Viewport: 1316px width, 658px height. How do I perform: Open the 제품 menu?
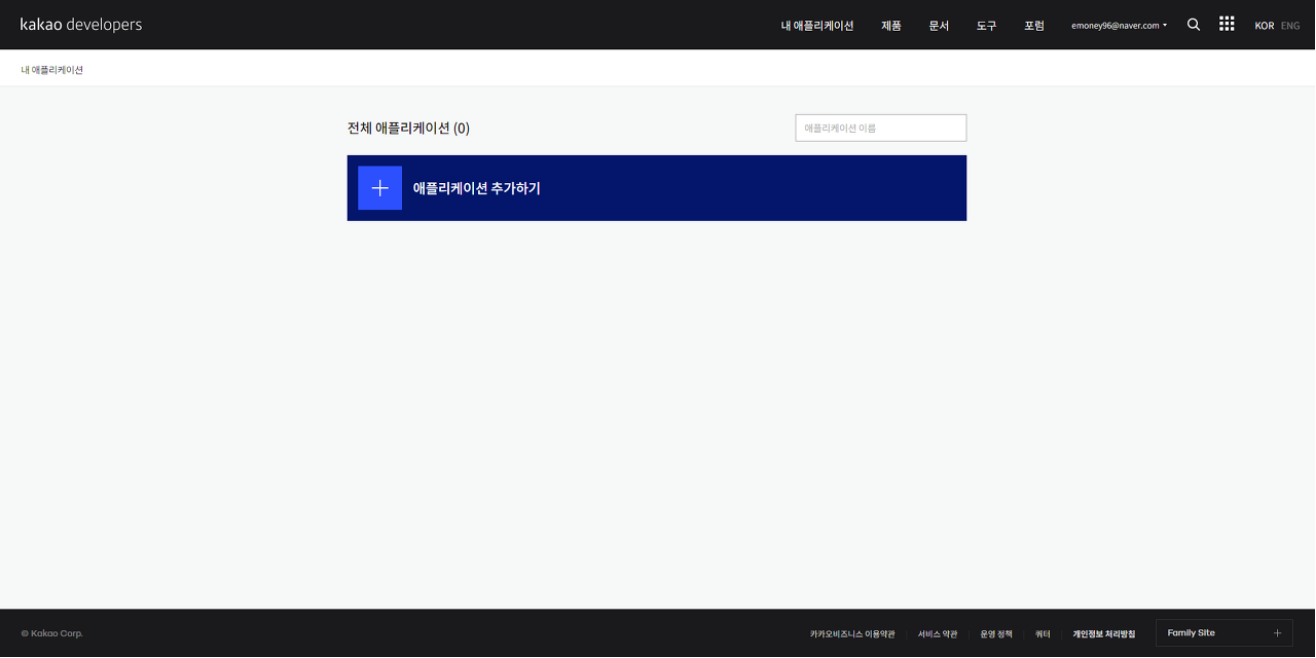[890, 25]
